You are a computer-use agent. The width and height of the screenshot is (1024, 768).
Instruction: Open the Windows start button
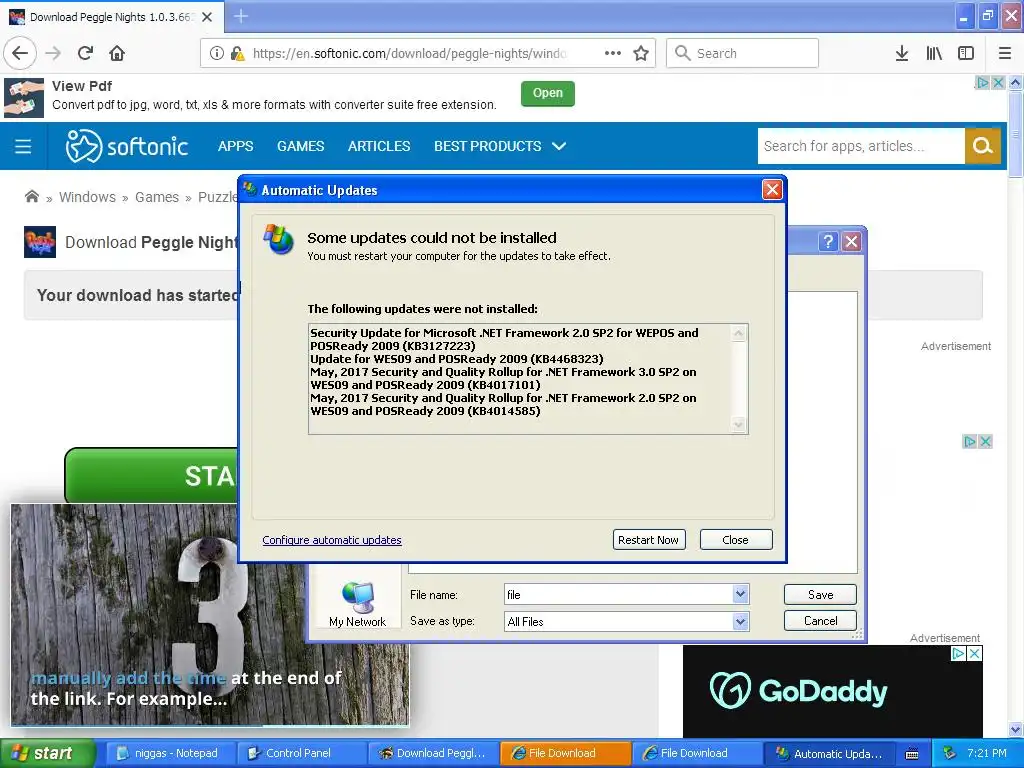pos(48,753)
